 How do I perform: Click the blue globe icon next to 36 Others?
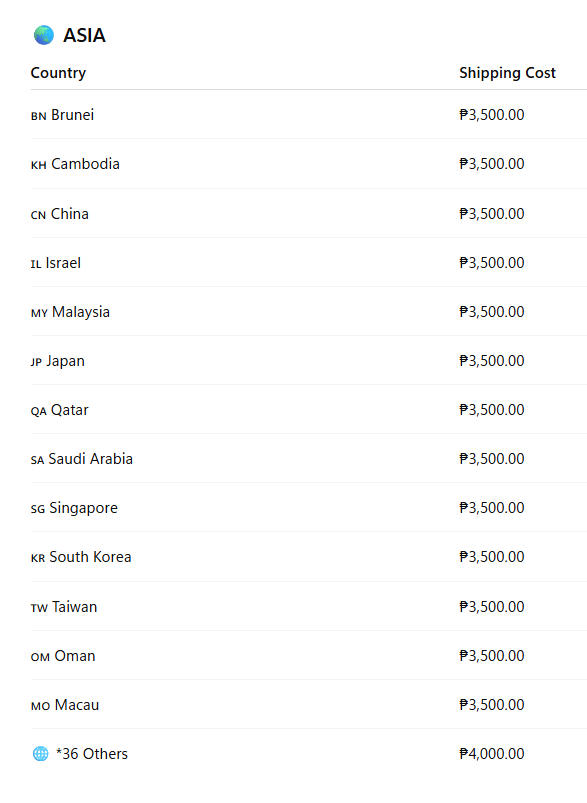pos(40,754)
